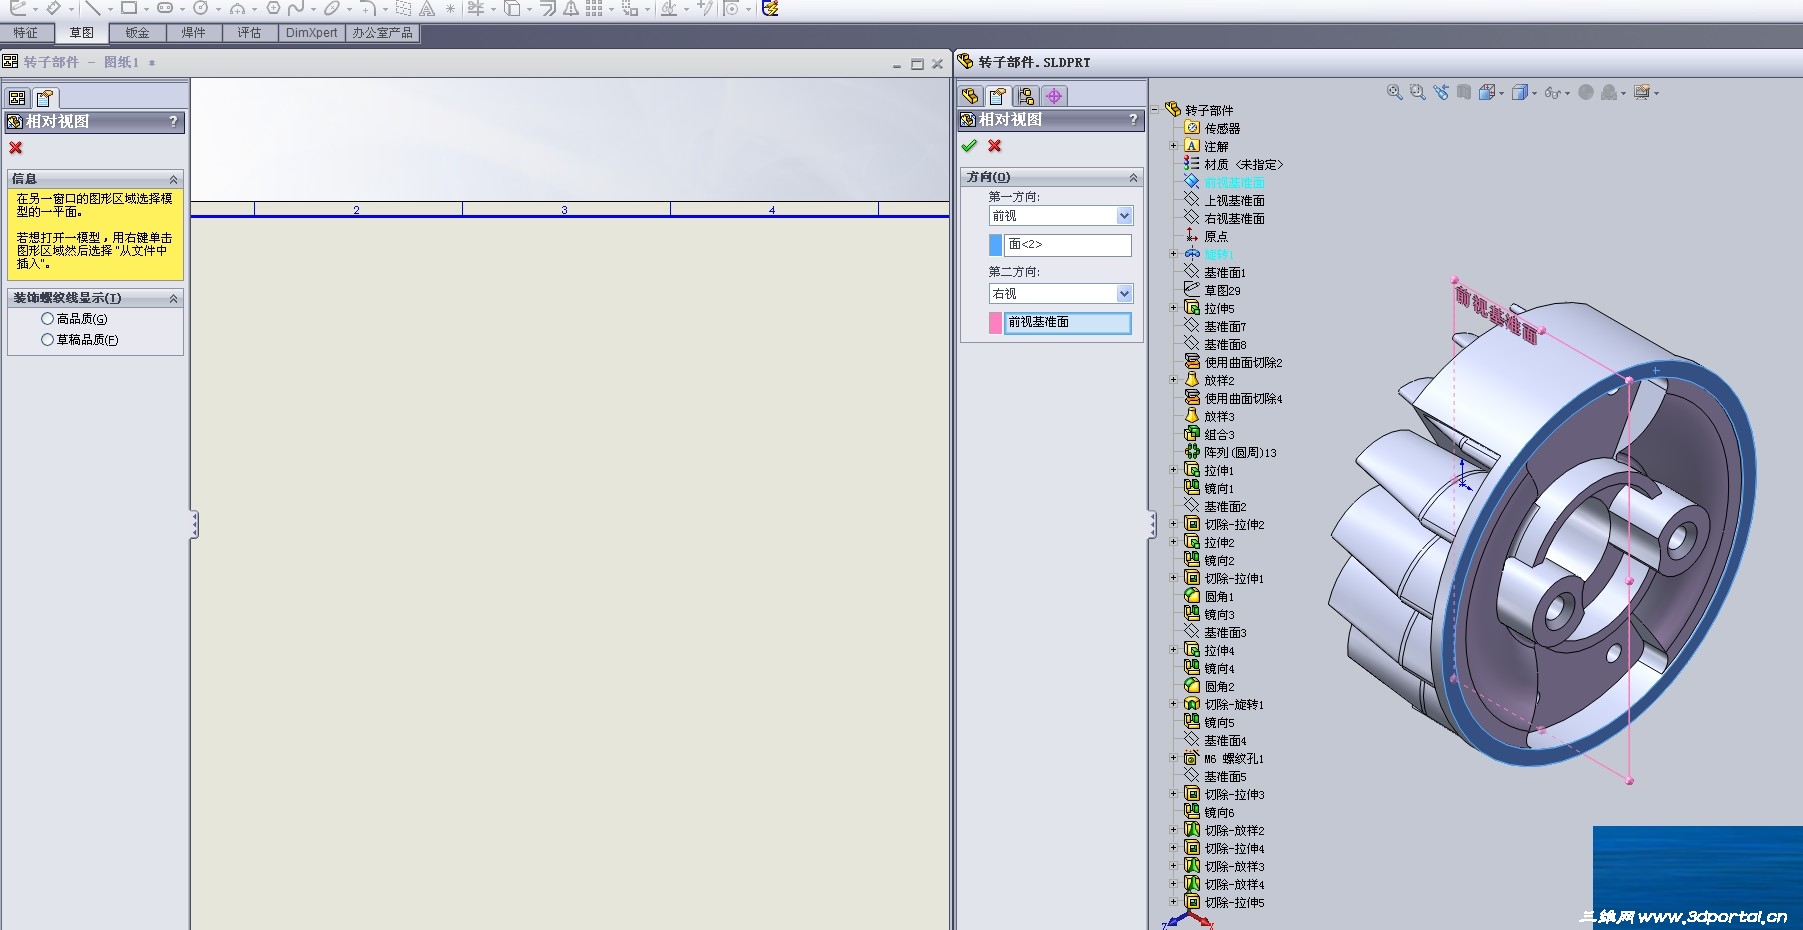The width and height of the screenshot is (1803, 930).
Task: Select the Offset Entities tool
Action: coord(548,8)
